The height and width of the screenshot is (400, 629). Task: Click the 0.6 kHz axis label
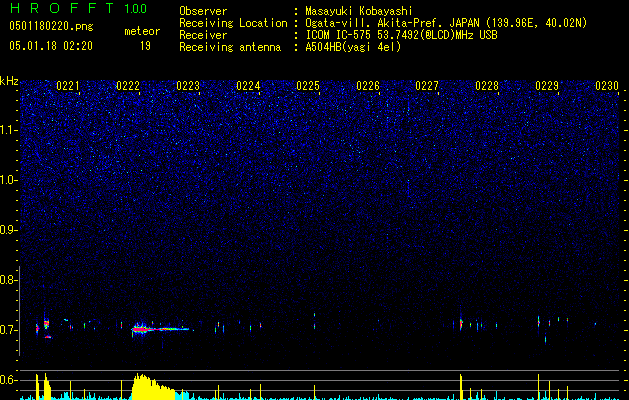(8, 380)
